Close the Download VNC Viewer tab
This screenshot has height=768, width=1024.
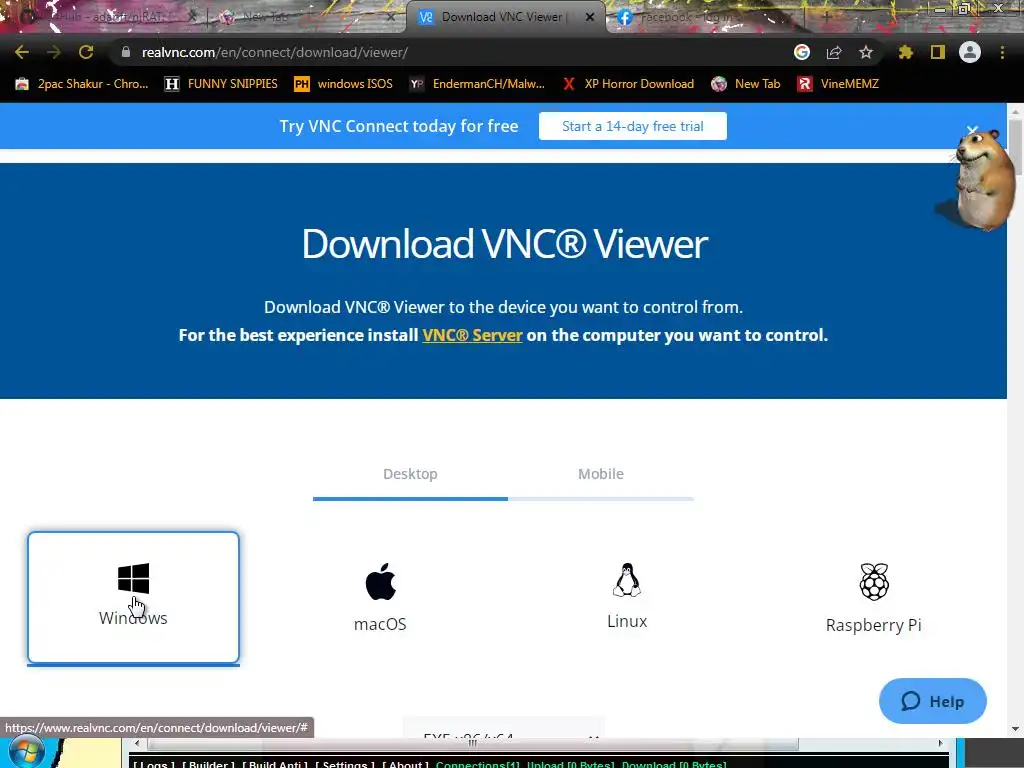[x=590, y=18]
